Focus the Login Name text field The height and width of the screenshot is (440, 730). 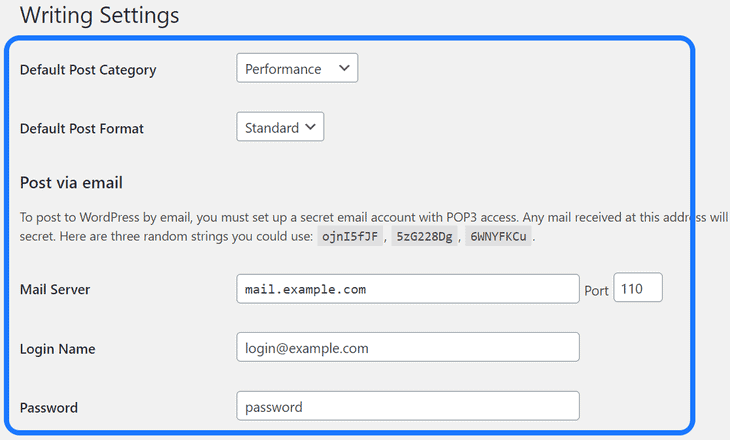click(x=408, y=348)
